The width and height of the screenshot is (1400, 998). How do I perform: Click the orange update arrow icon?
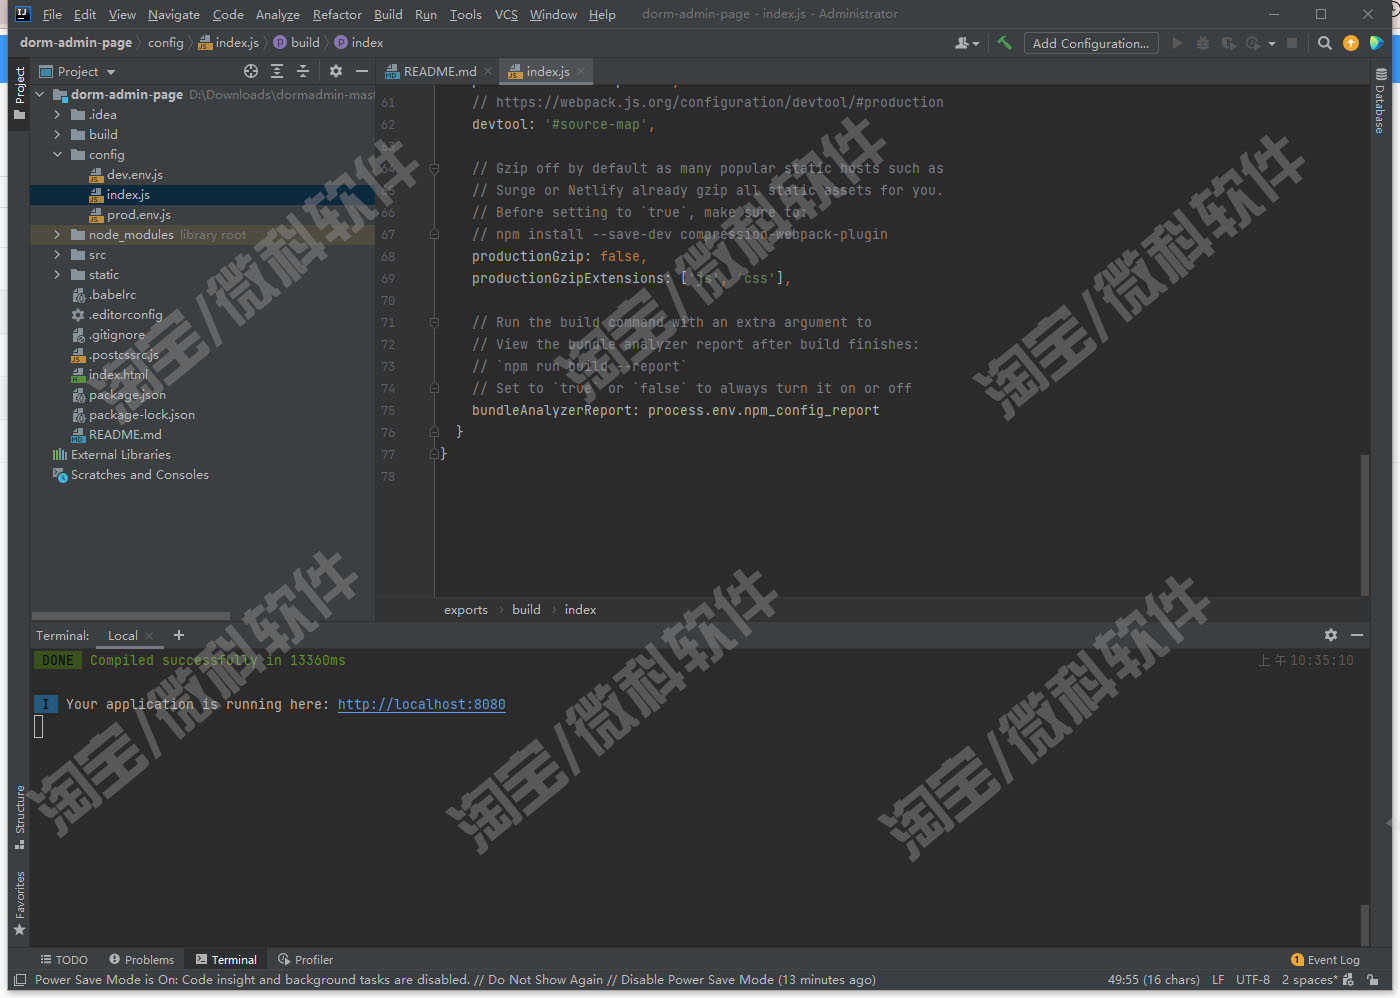click(x=1351, y=43)
